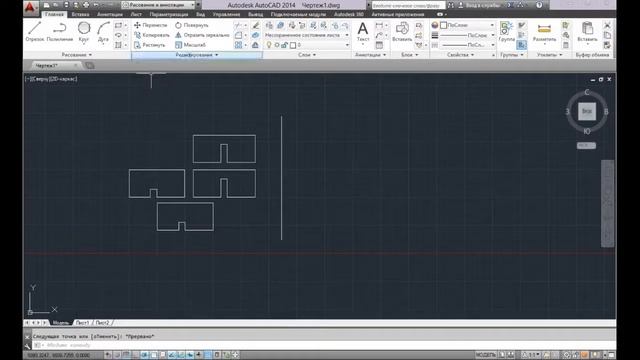This screenshot has height=360, width=640.
Task: Switch to the Лист1 layout tab
Action: coord(82,323)
